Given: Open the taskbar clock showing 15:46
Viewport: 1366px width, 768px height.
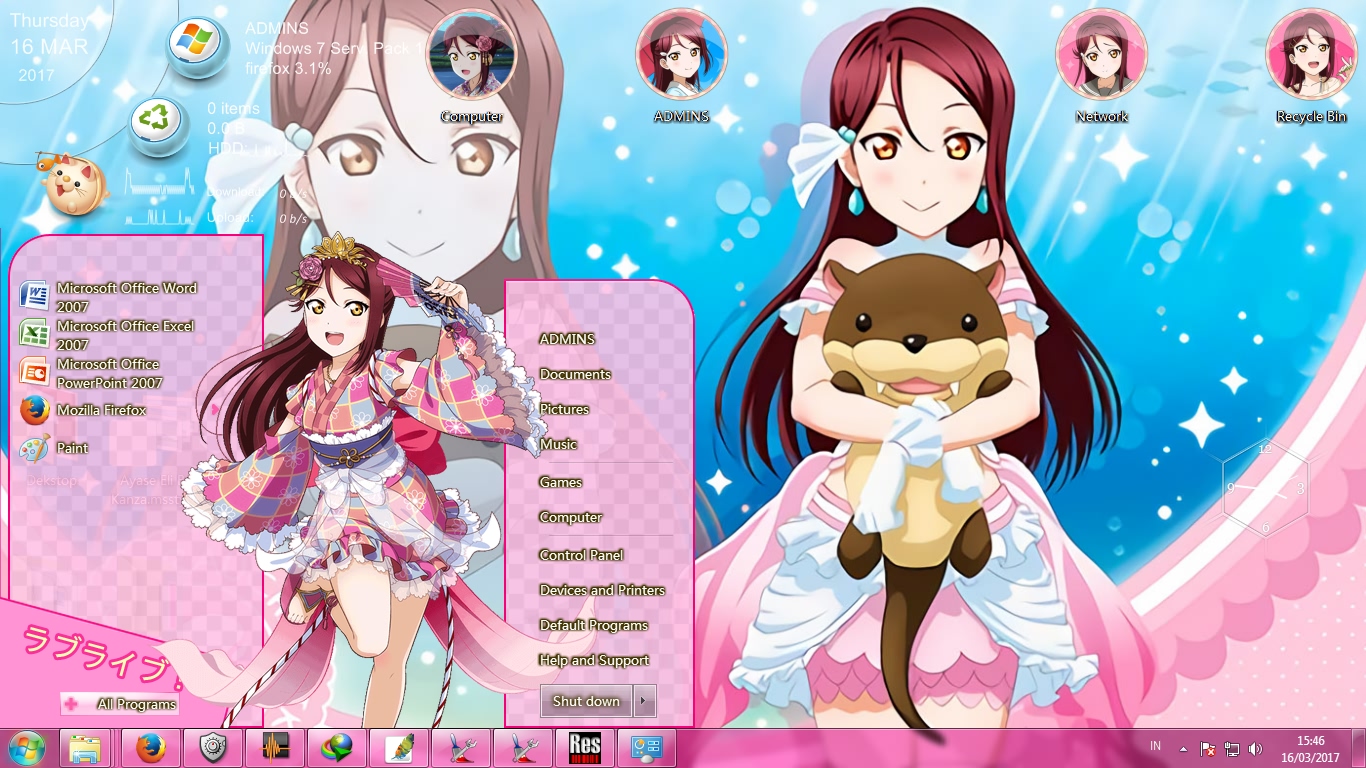Looking at the screenshot, I should [x=1310, y=748].
